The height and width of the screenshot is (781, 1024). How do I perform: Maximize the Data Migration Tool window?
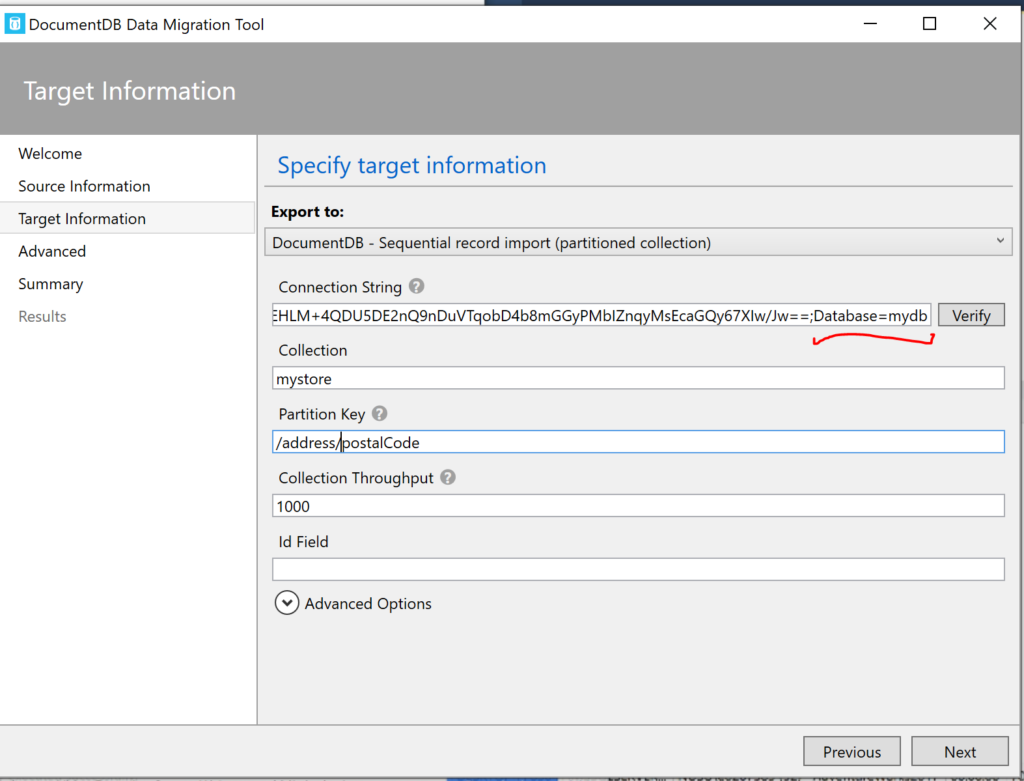pyautogui.click(x=929, y=24)
